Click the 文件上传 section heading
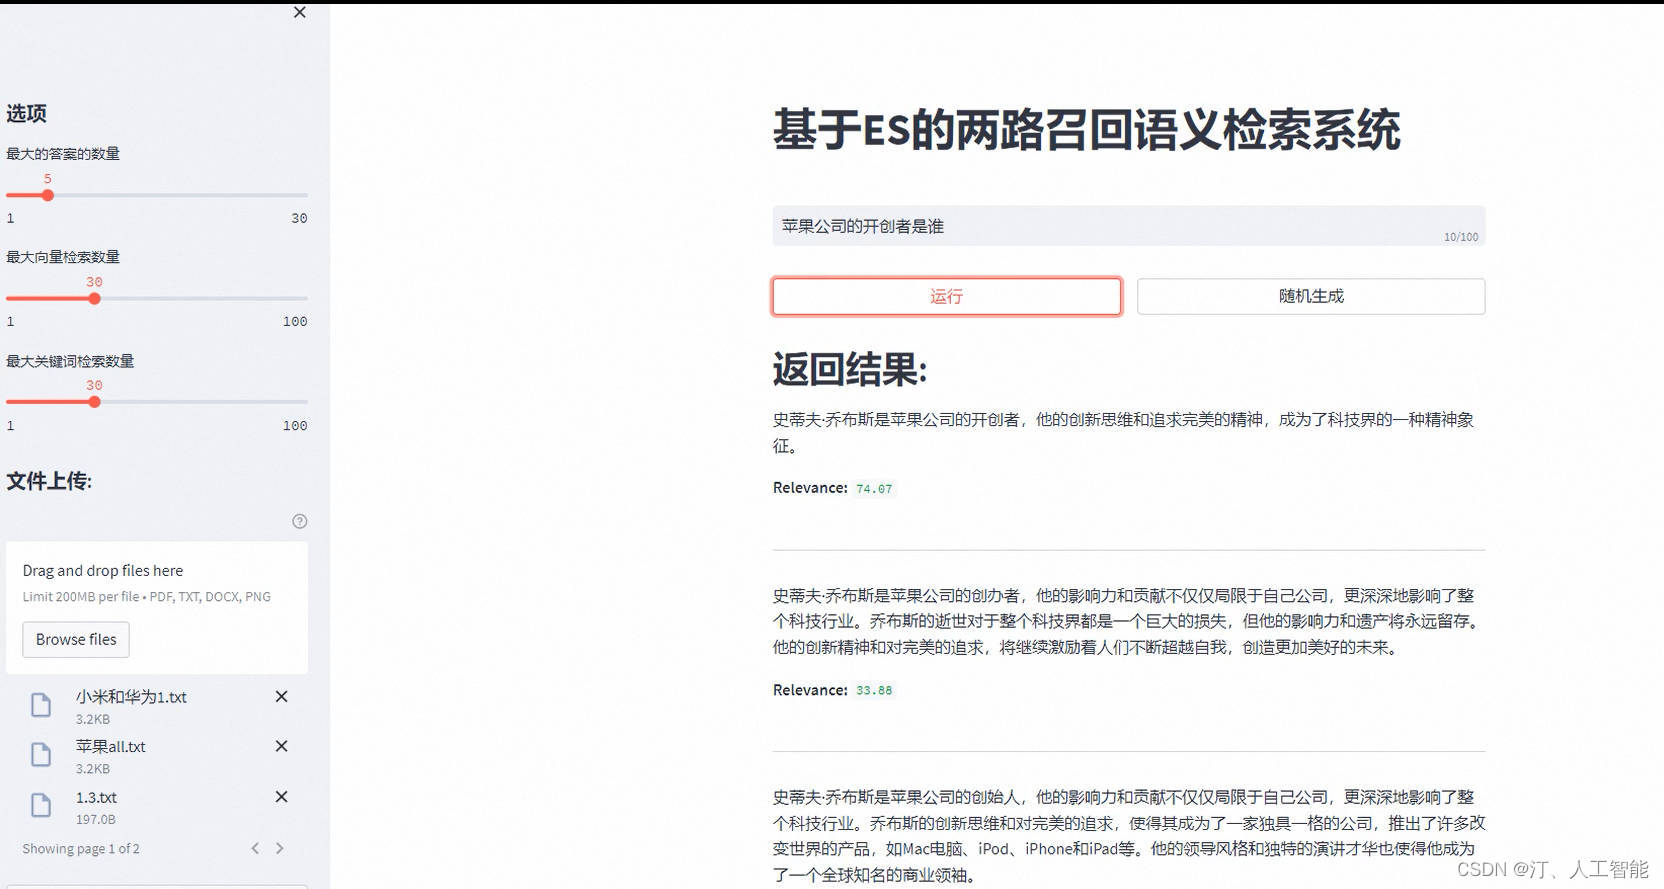Screen dimensions: 1664x889 pos(49,481)
